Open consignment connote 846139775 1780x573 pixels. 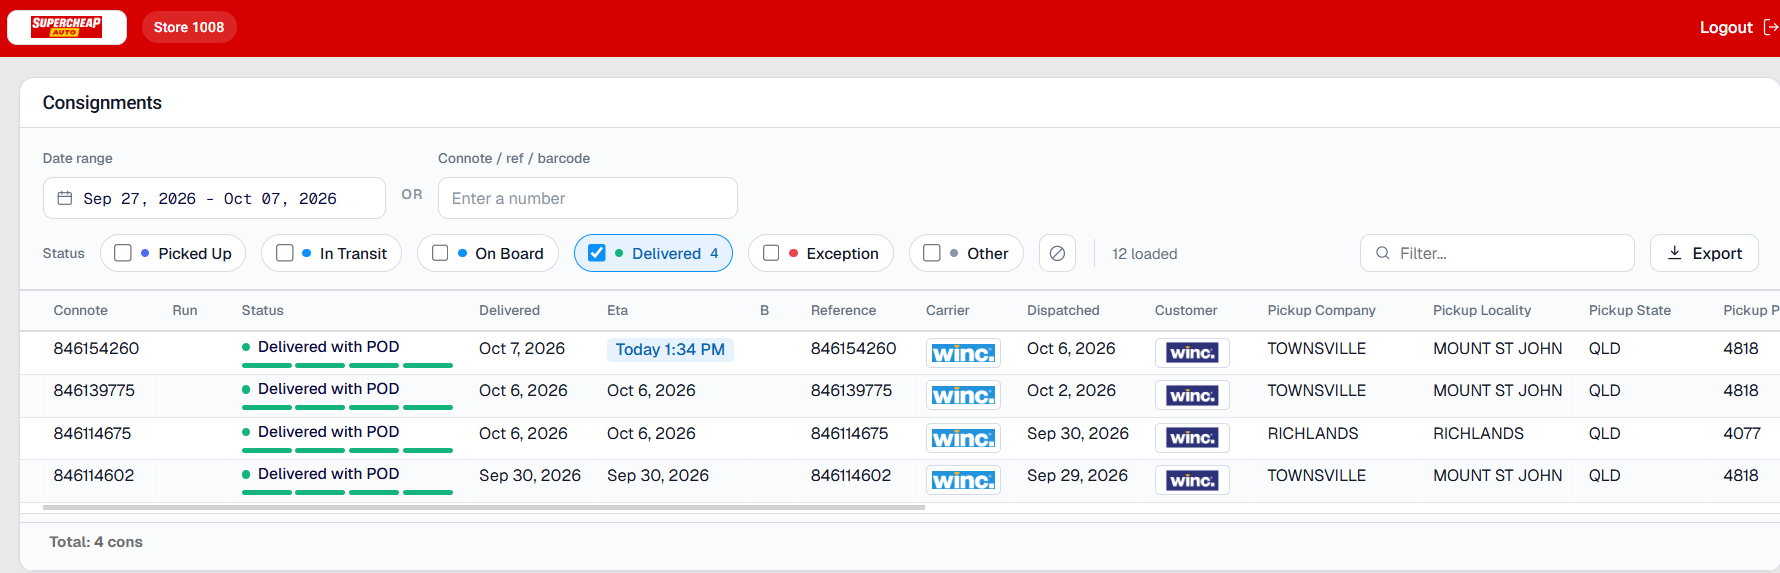tap(93, 390)
